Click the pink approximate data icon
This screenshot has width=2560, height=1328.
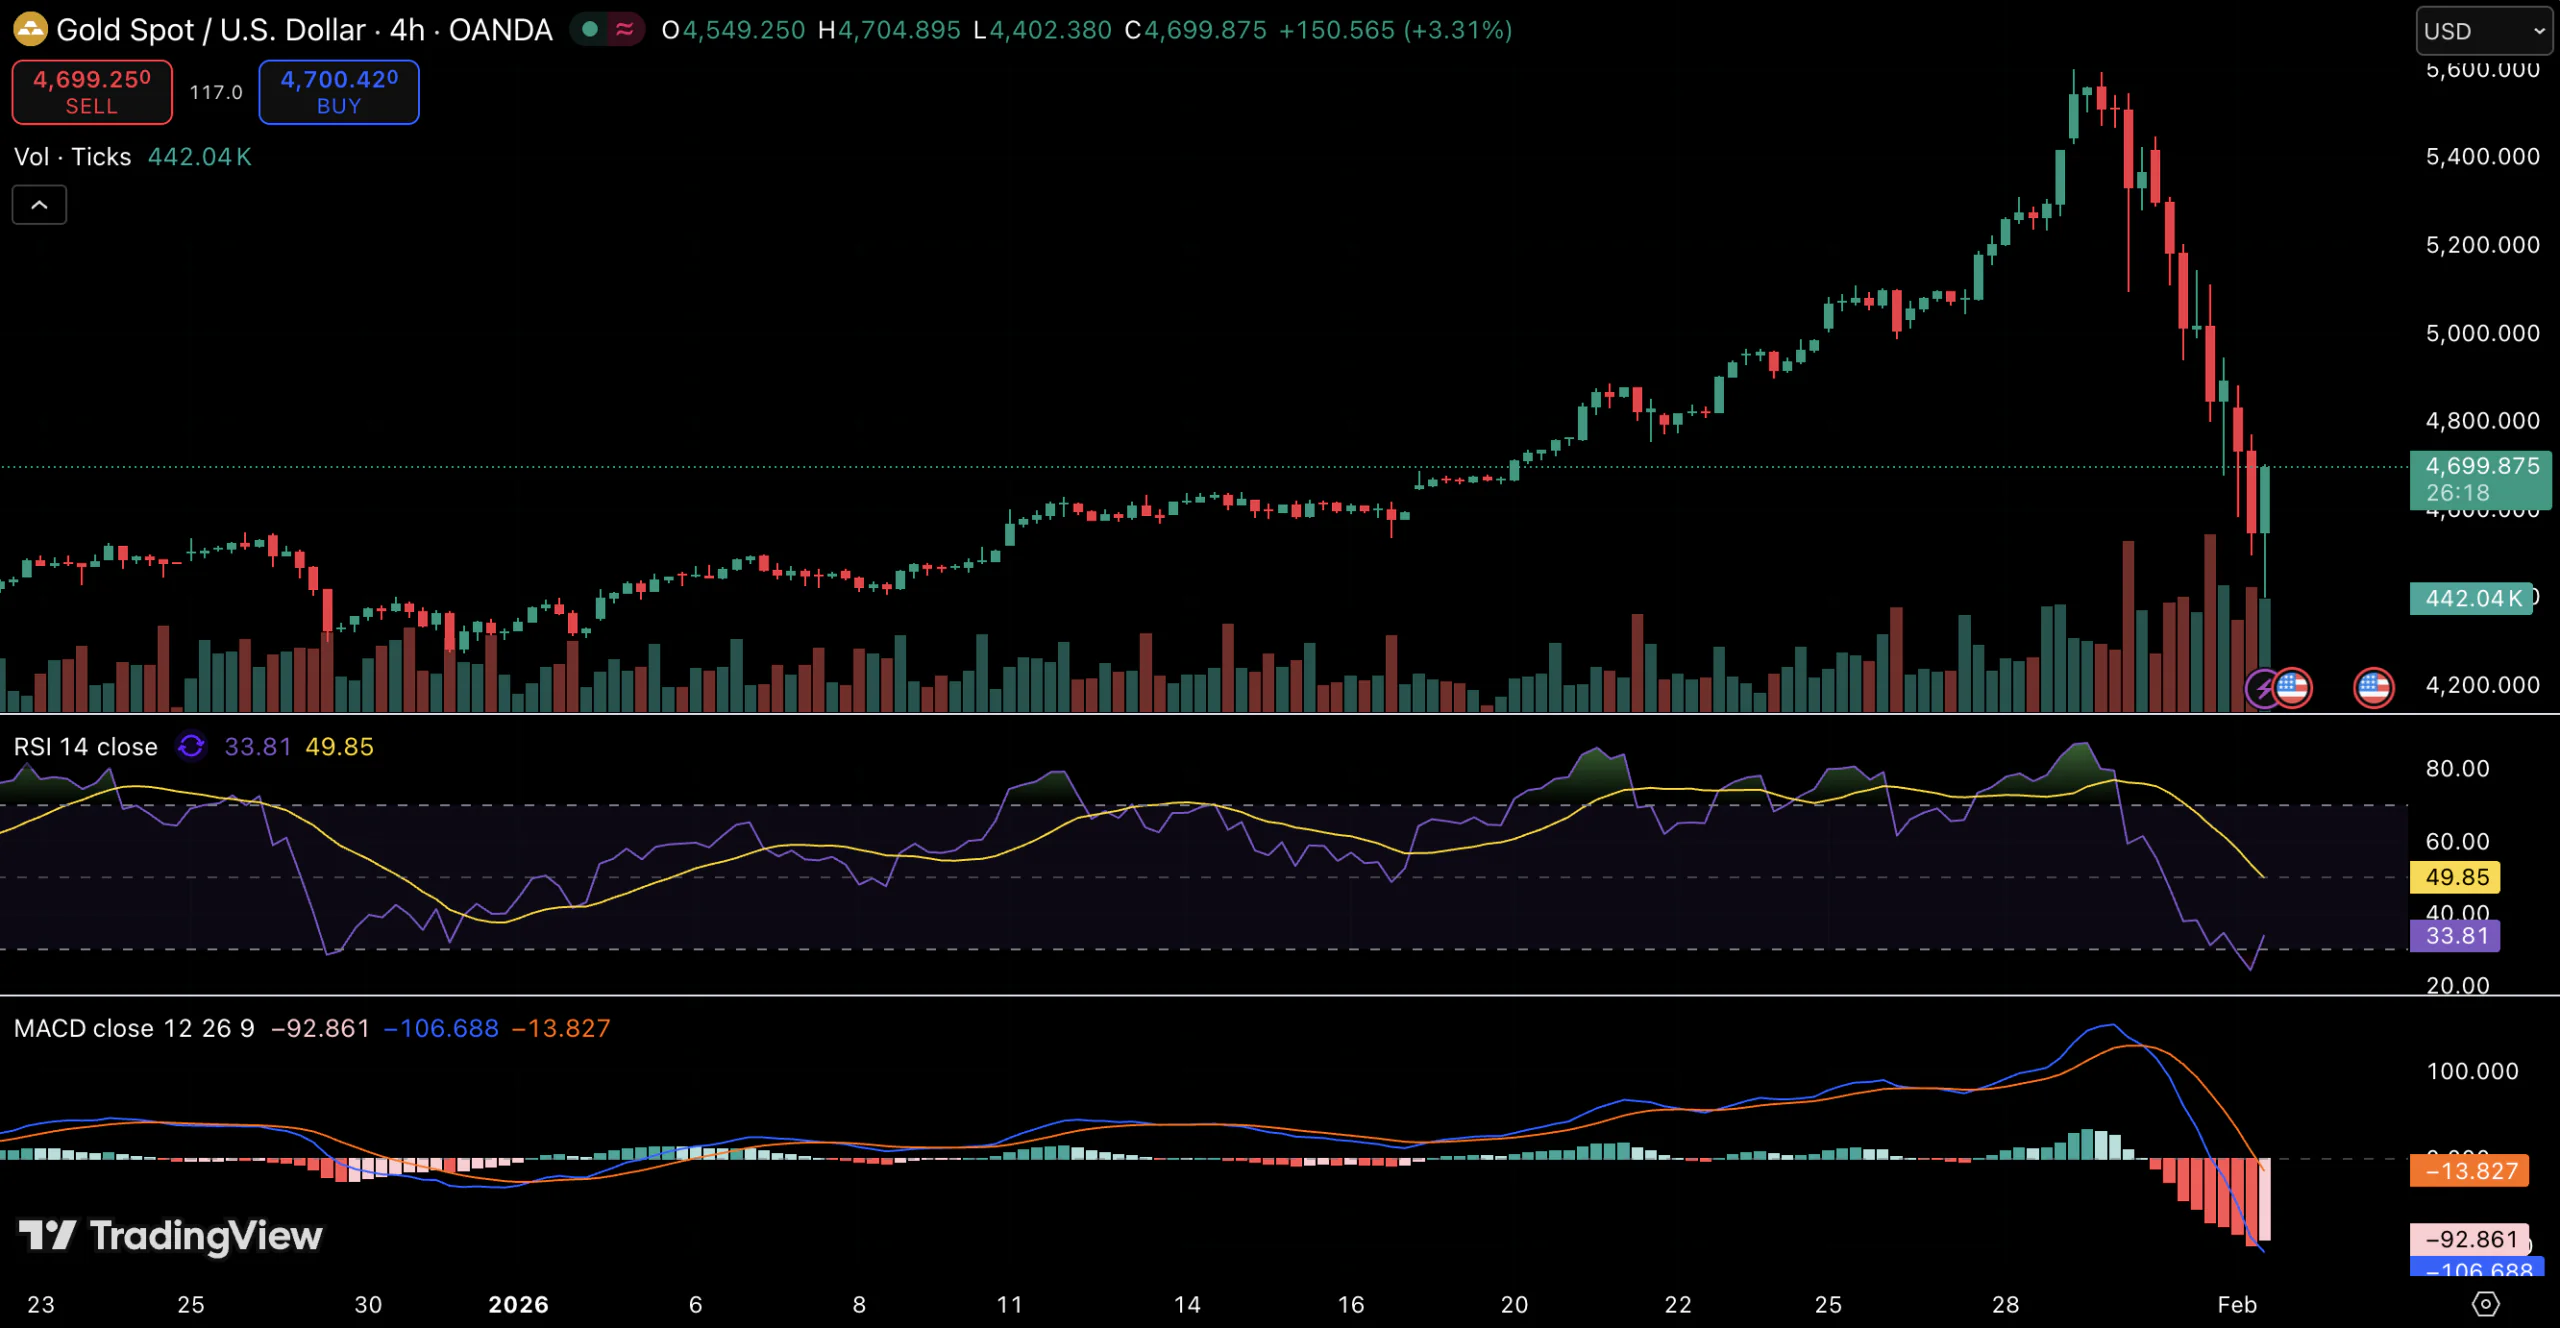point(625,29)
